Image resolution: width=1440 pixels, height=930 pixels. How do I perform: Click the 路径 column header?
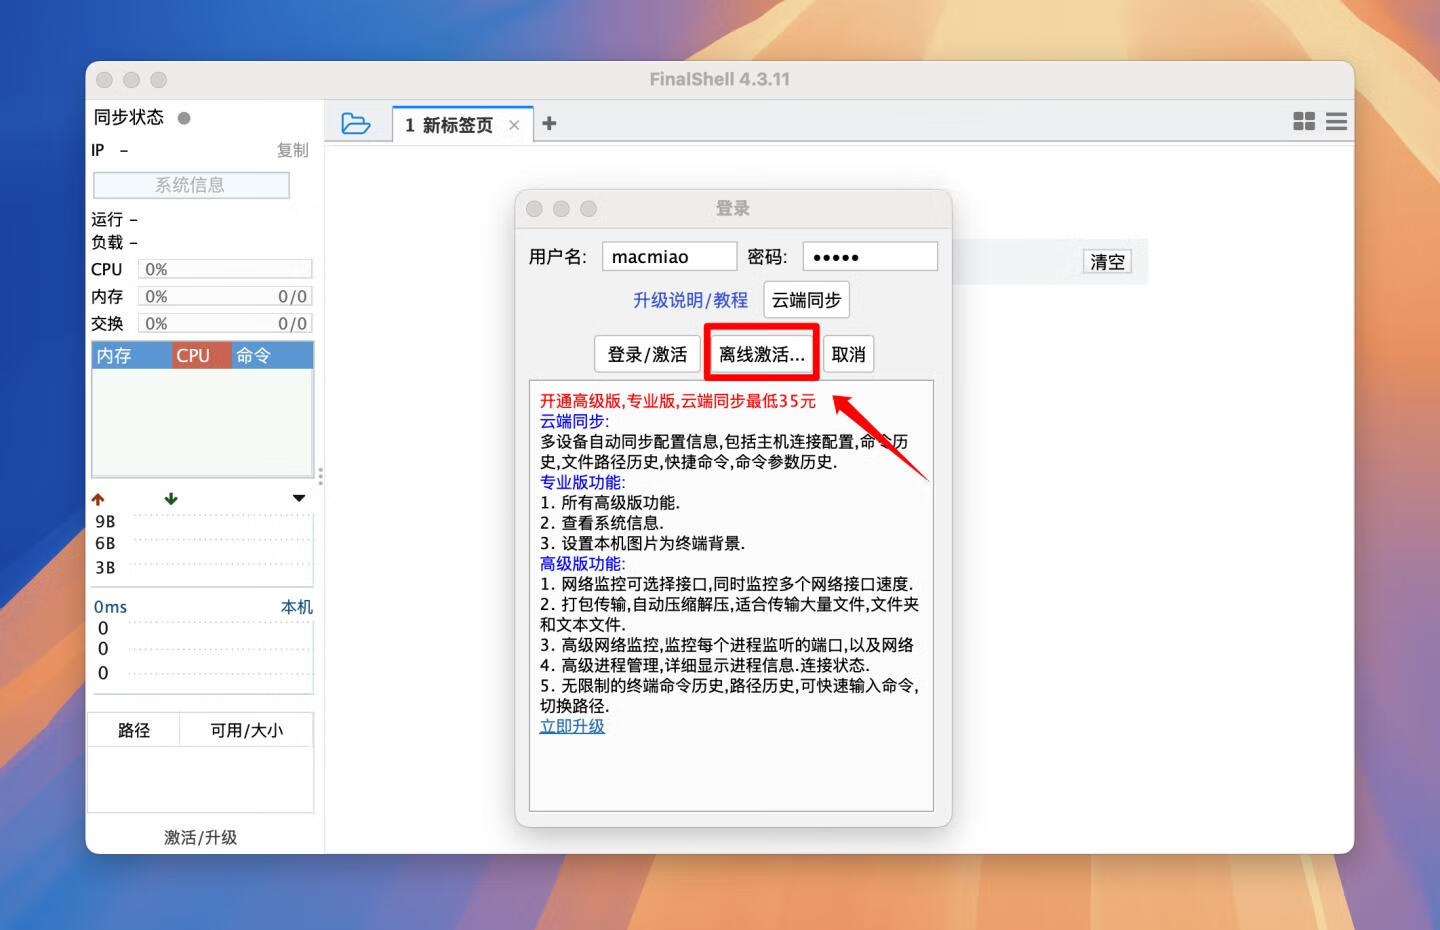point(134,730)
